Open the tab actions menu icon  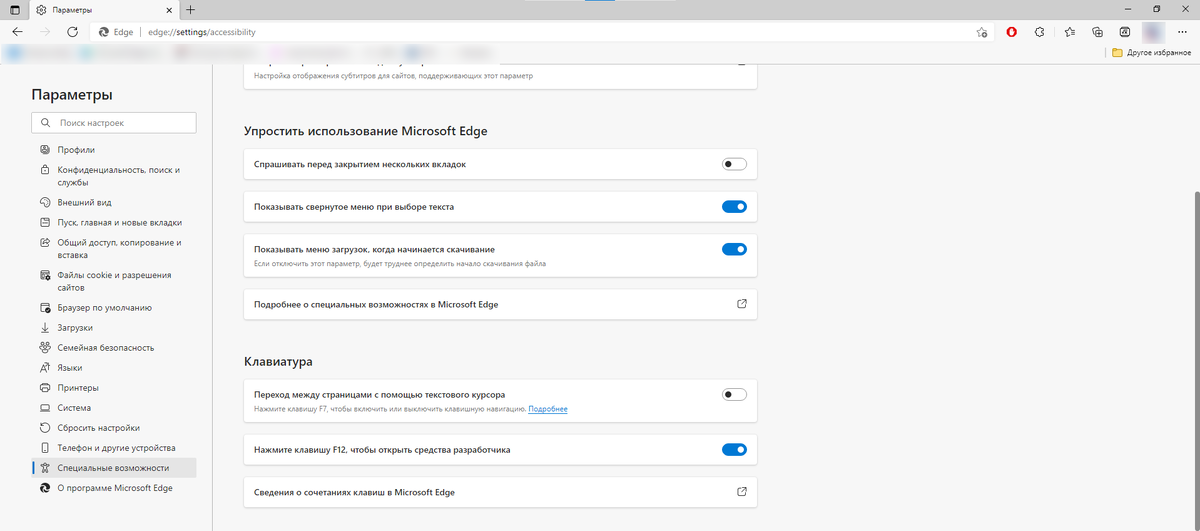tap(14, 9)
